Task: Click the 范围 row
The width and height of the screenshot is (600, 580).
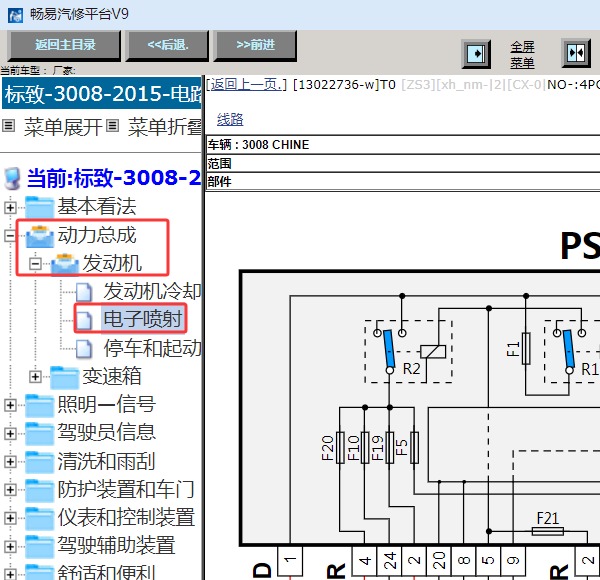Action: point(403,163)
